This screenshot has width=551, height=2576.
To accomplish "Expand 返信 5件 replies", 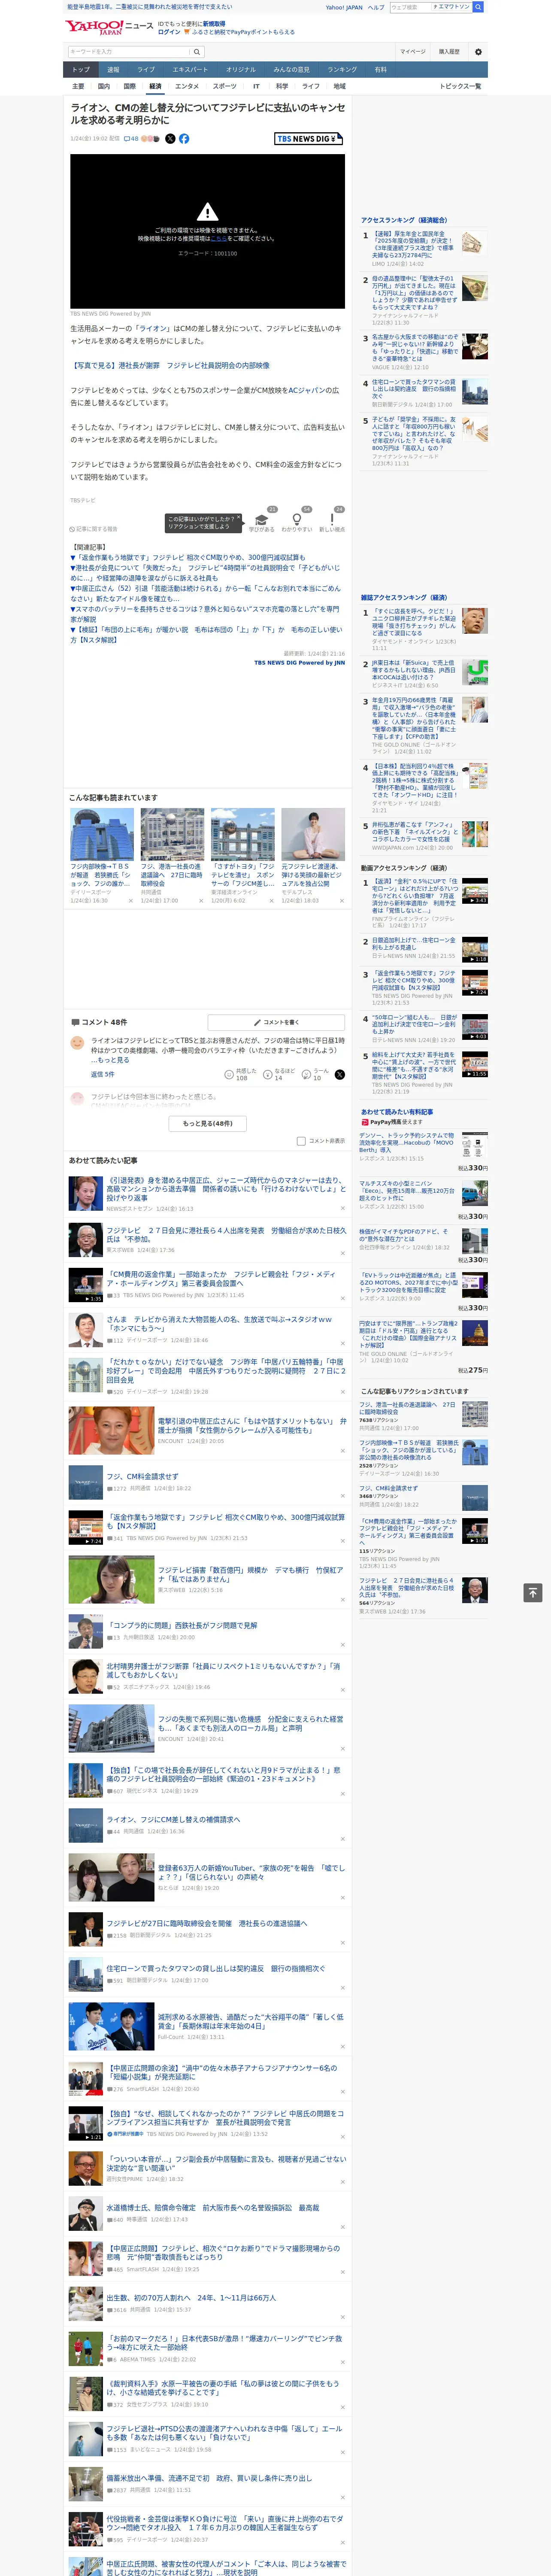I will click(102, 1074).
